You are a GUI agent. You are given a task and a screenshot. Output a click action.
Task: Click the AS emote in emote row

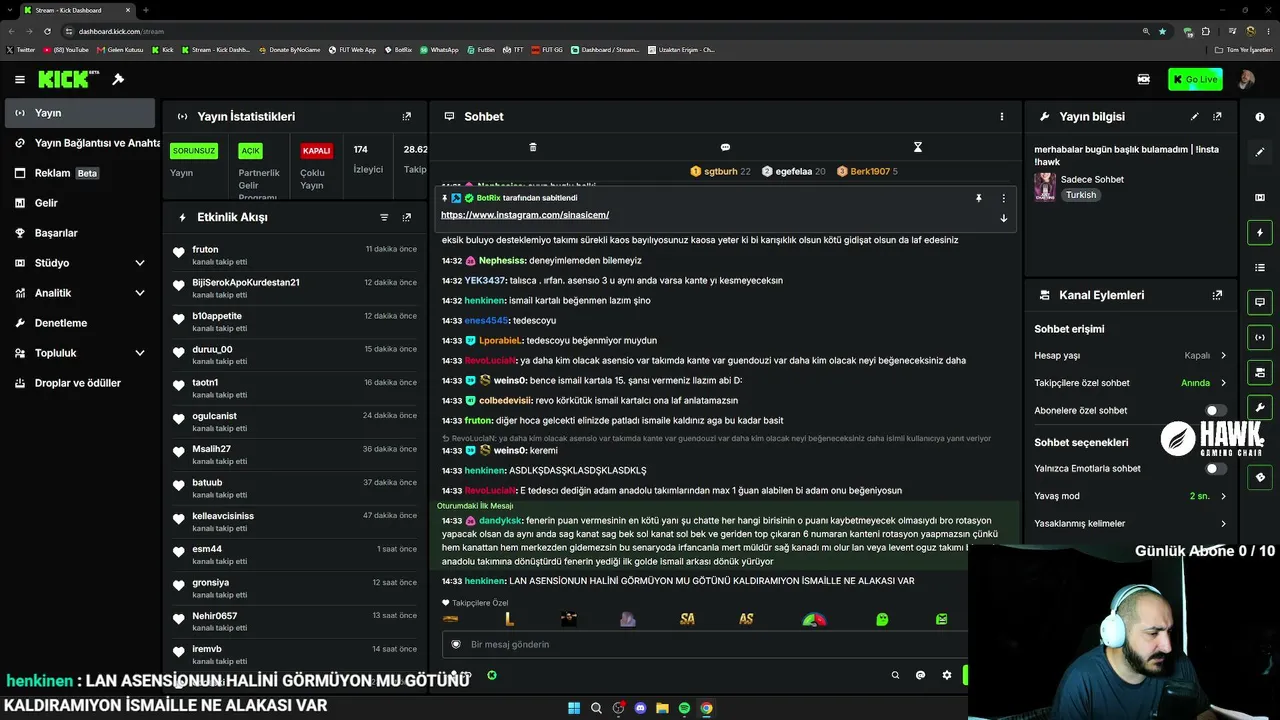pos(746,619)
